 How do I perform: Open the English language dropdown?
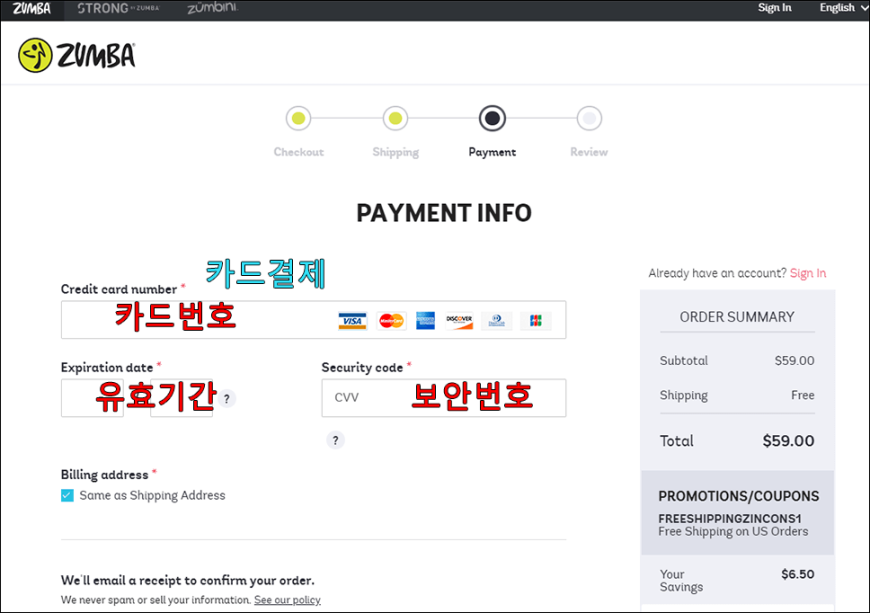click(842, 8)
